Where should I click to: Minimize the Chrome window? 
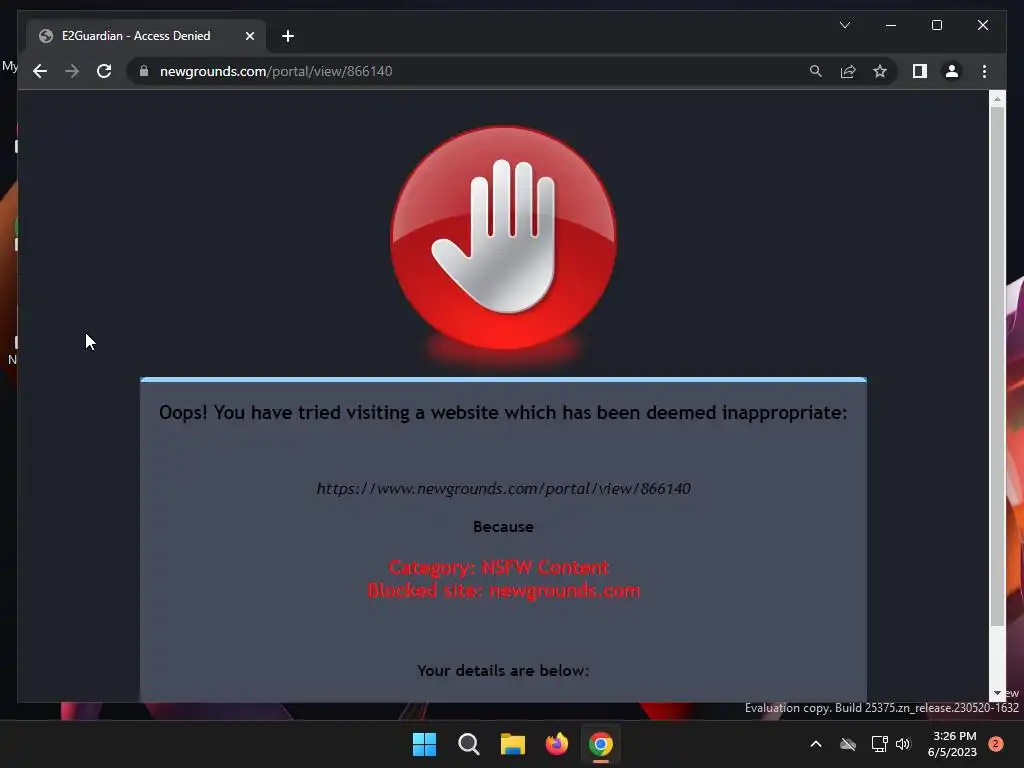pyautogui.click(x=891, y=25)
